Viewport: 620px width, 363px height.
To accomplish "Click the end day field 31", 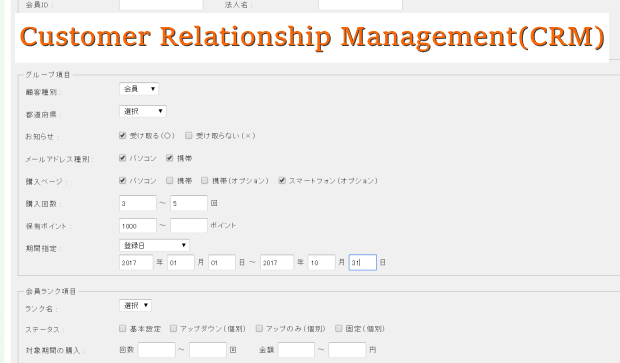I will click(363, 263).
